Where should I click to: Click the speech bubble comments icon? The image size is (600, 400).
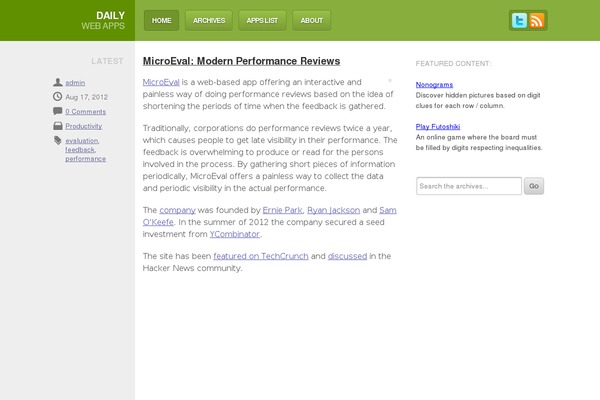point(57,111)
